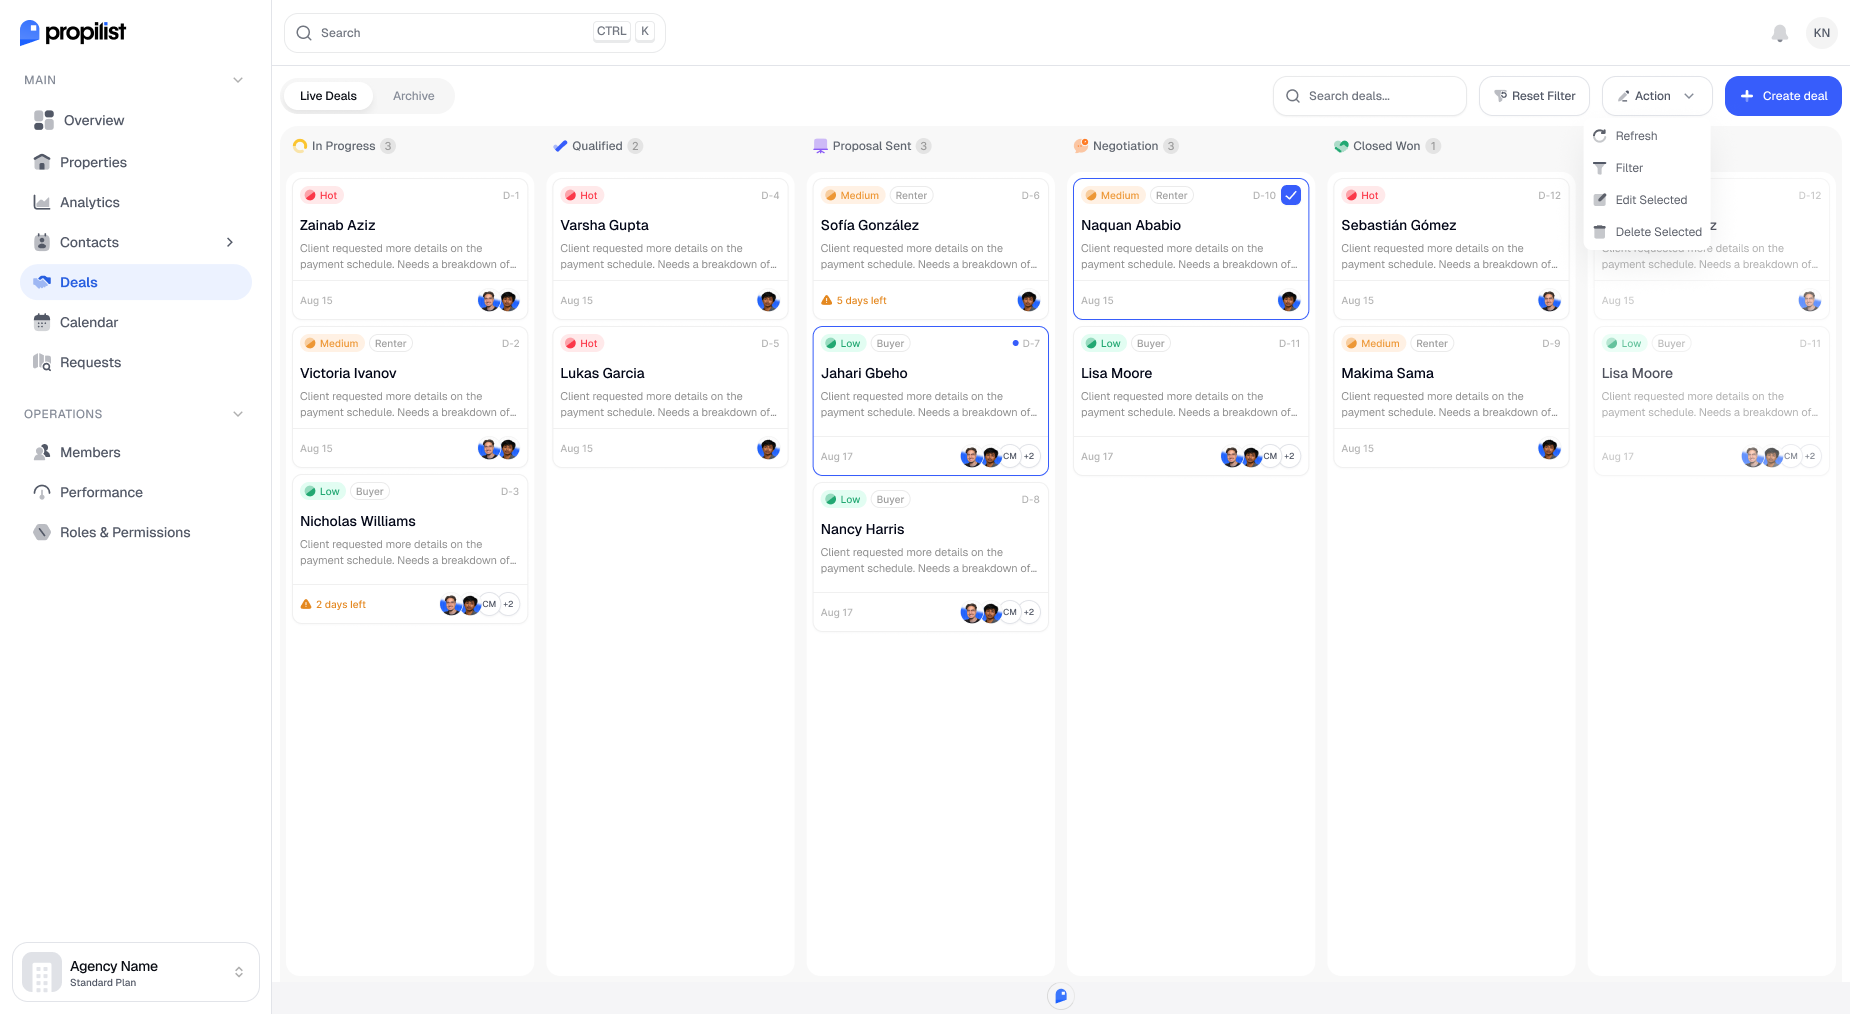Open the Agency Name plan switcher
This screenshot has height=1014, width=1850.
click(135, 971)
